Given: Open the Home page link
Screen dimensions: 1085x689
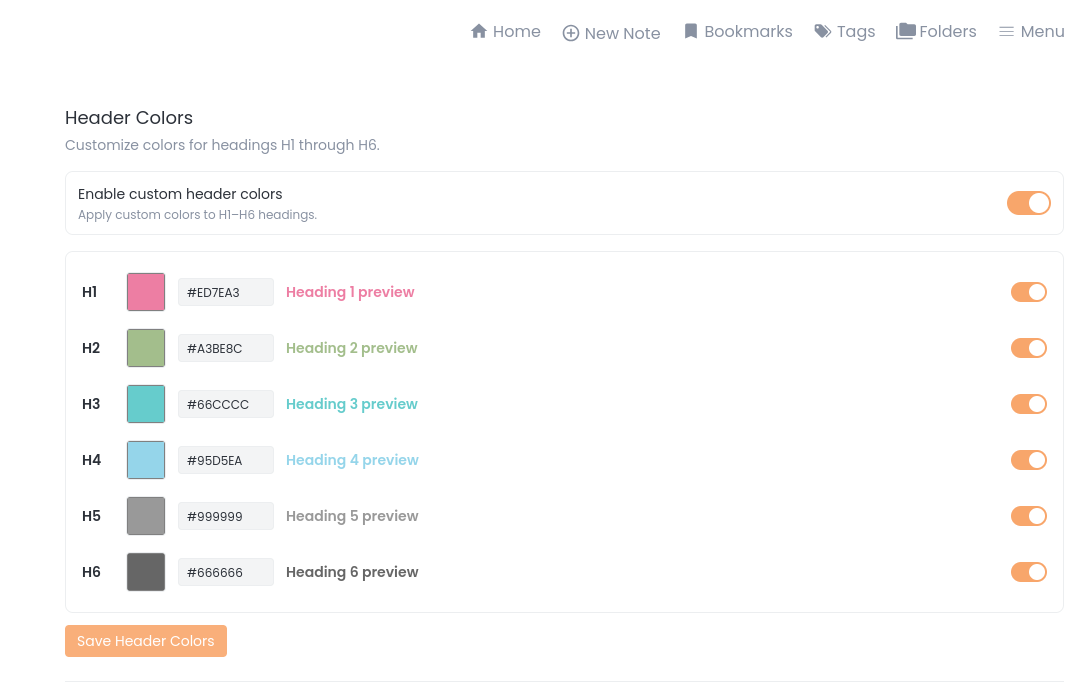Looking at the screenshot, I should [506, 32].
